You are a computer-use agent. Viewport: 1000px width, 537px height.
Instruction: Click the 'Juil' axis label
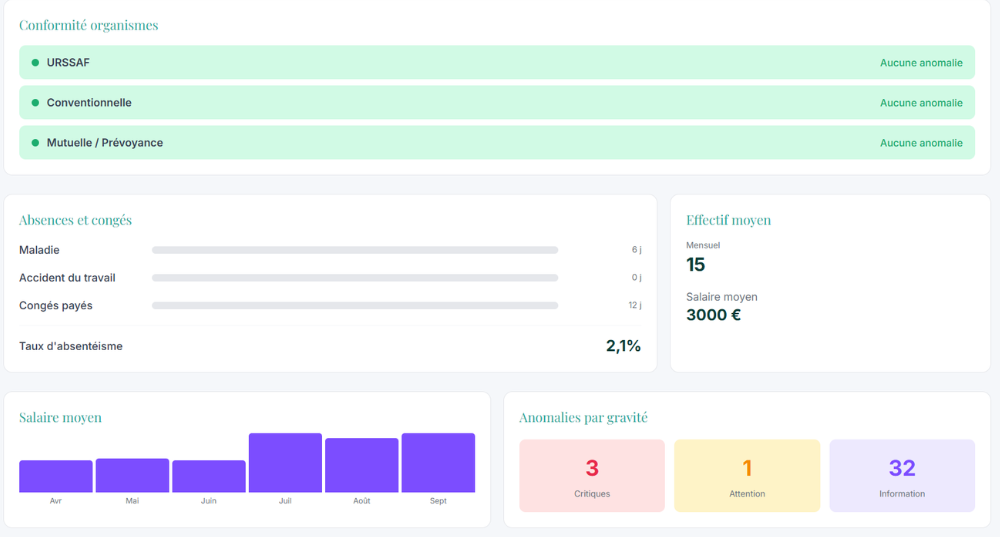(285, 501)
